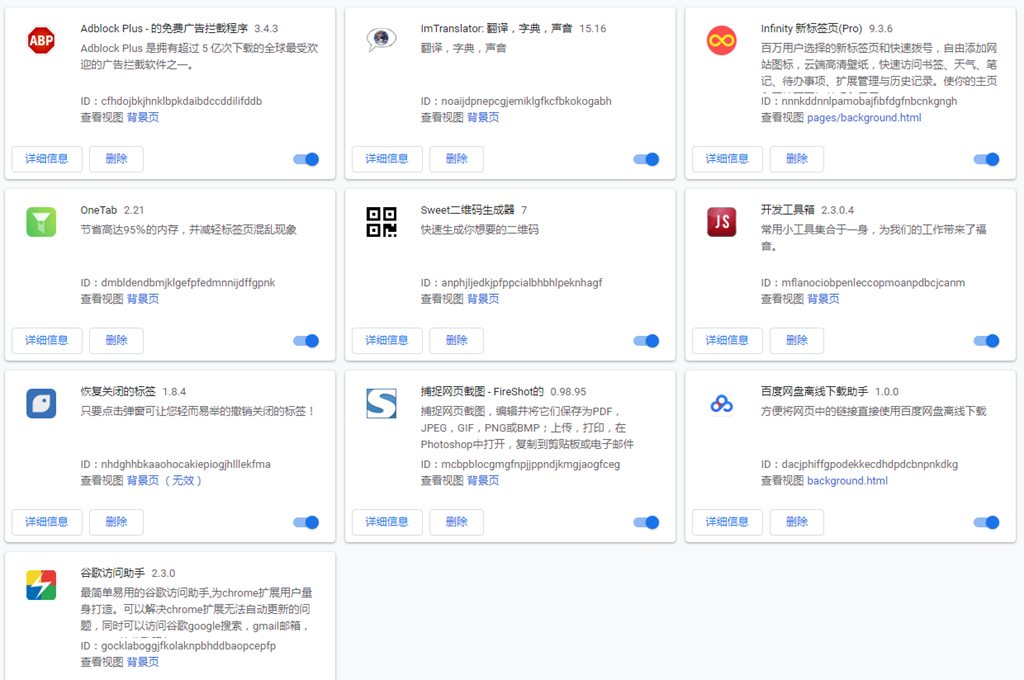Turn off the FireShot extension toggle
This screenshot has width=1024, height=680.
point(647,523)
